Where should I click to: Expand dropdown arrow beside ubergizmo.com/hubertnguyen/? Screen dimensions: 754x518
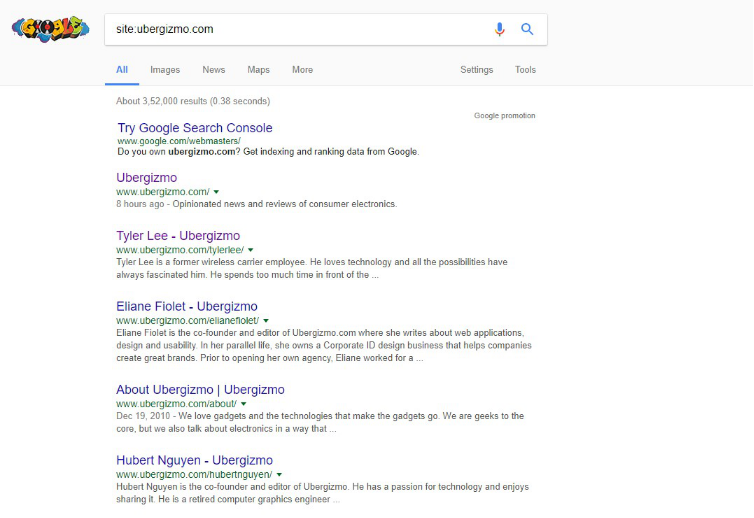[x=279, y=475]
